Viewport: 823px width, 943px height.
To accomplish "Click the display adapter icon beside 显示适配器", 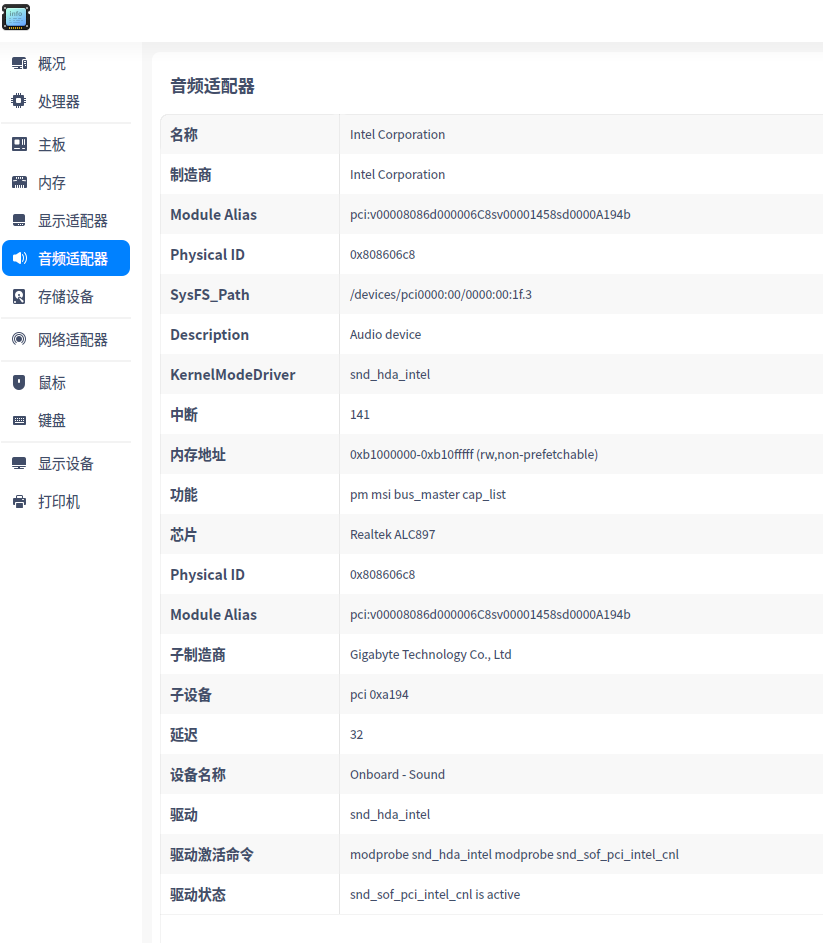I will click(19, 220).
